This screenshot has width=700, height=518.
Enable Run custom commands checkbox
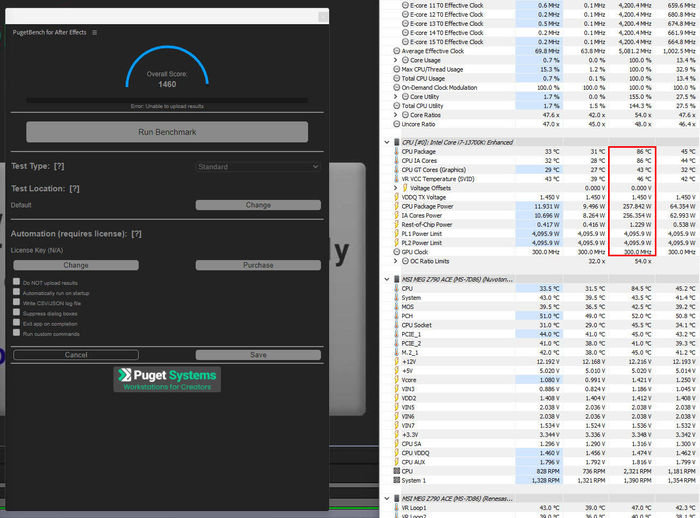pos(17,333)
